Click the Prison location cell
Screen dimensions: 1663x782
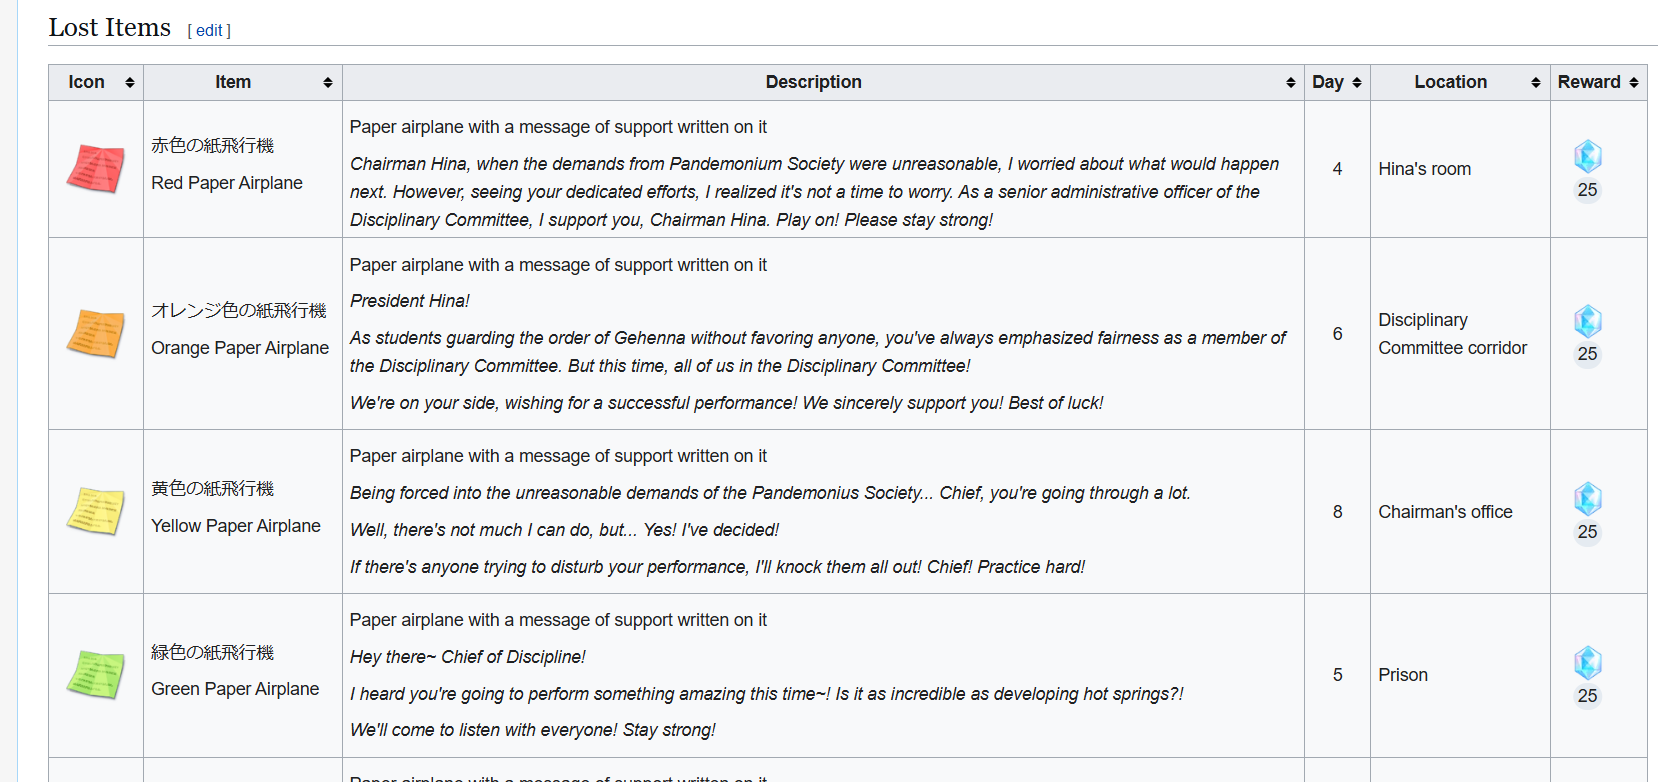[x=1403, y=675]
